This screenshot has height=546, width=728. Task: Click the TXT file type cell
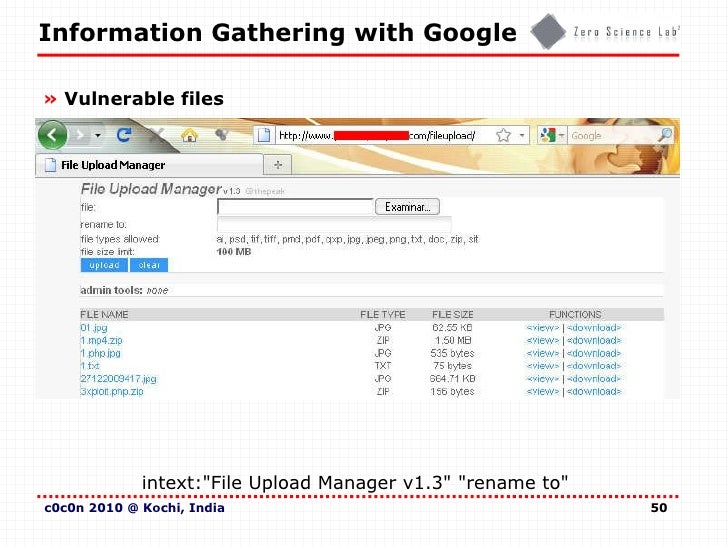(383, 366)
